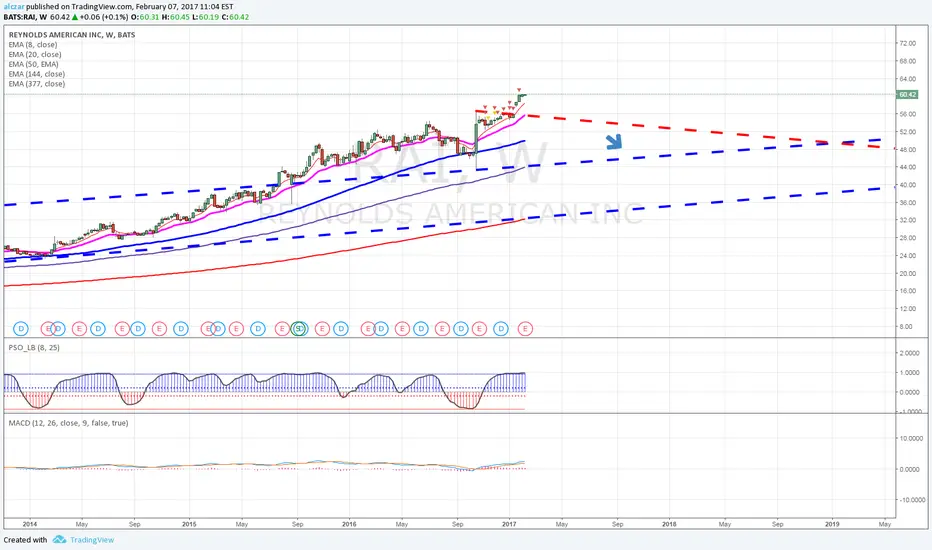Click the leftmost dividend D marker

21,328
